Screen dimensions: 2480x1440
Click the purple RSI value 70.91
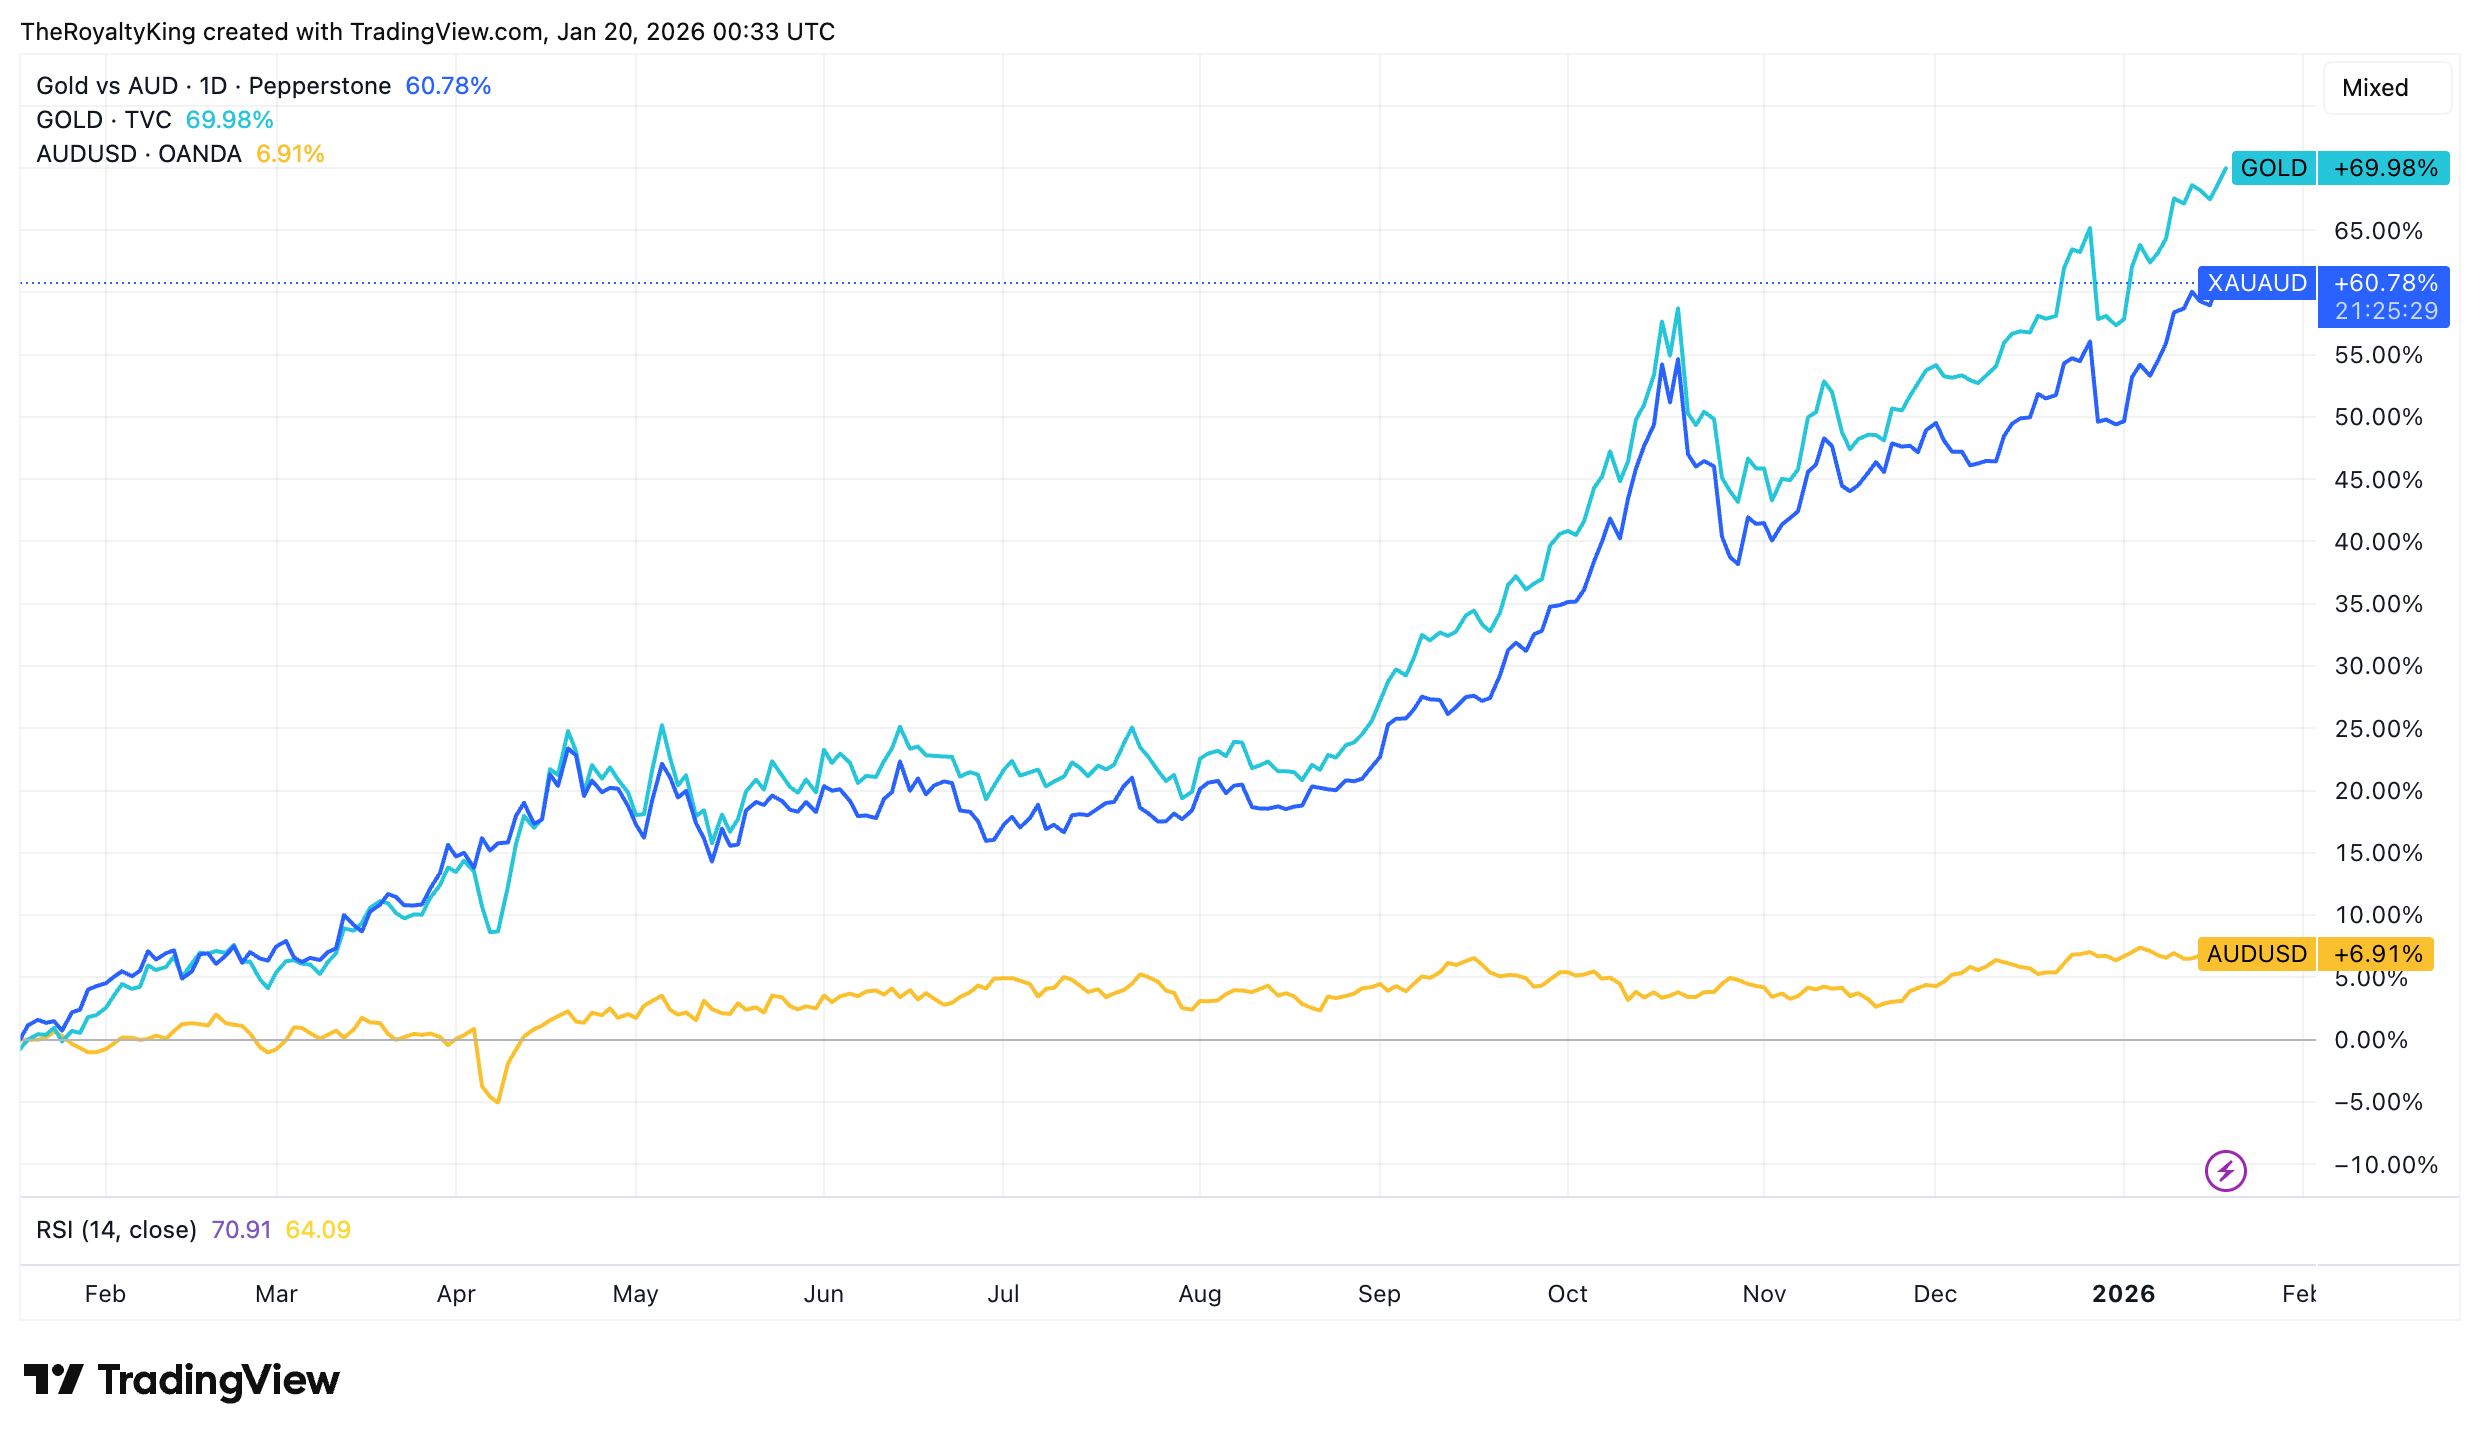[241, 1230]
